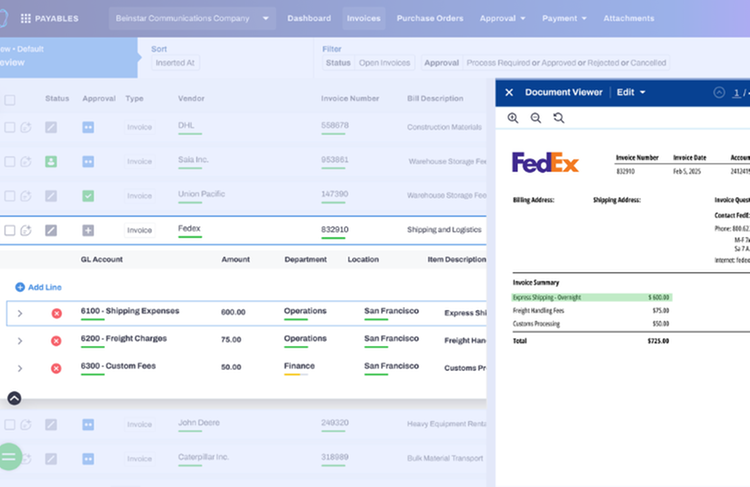Open the Attachments tab

[x=629, y=18]
